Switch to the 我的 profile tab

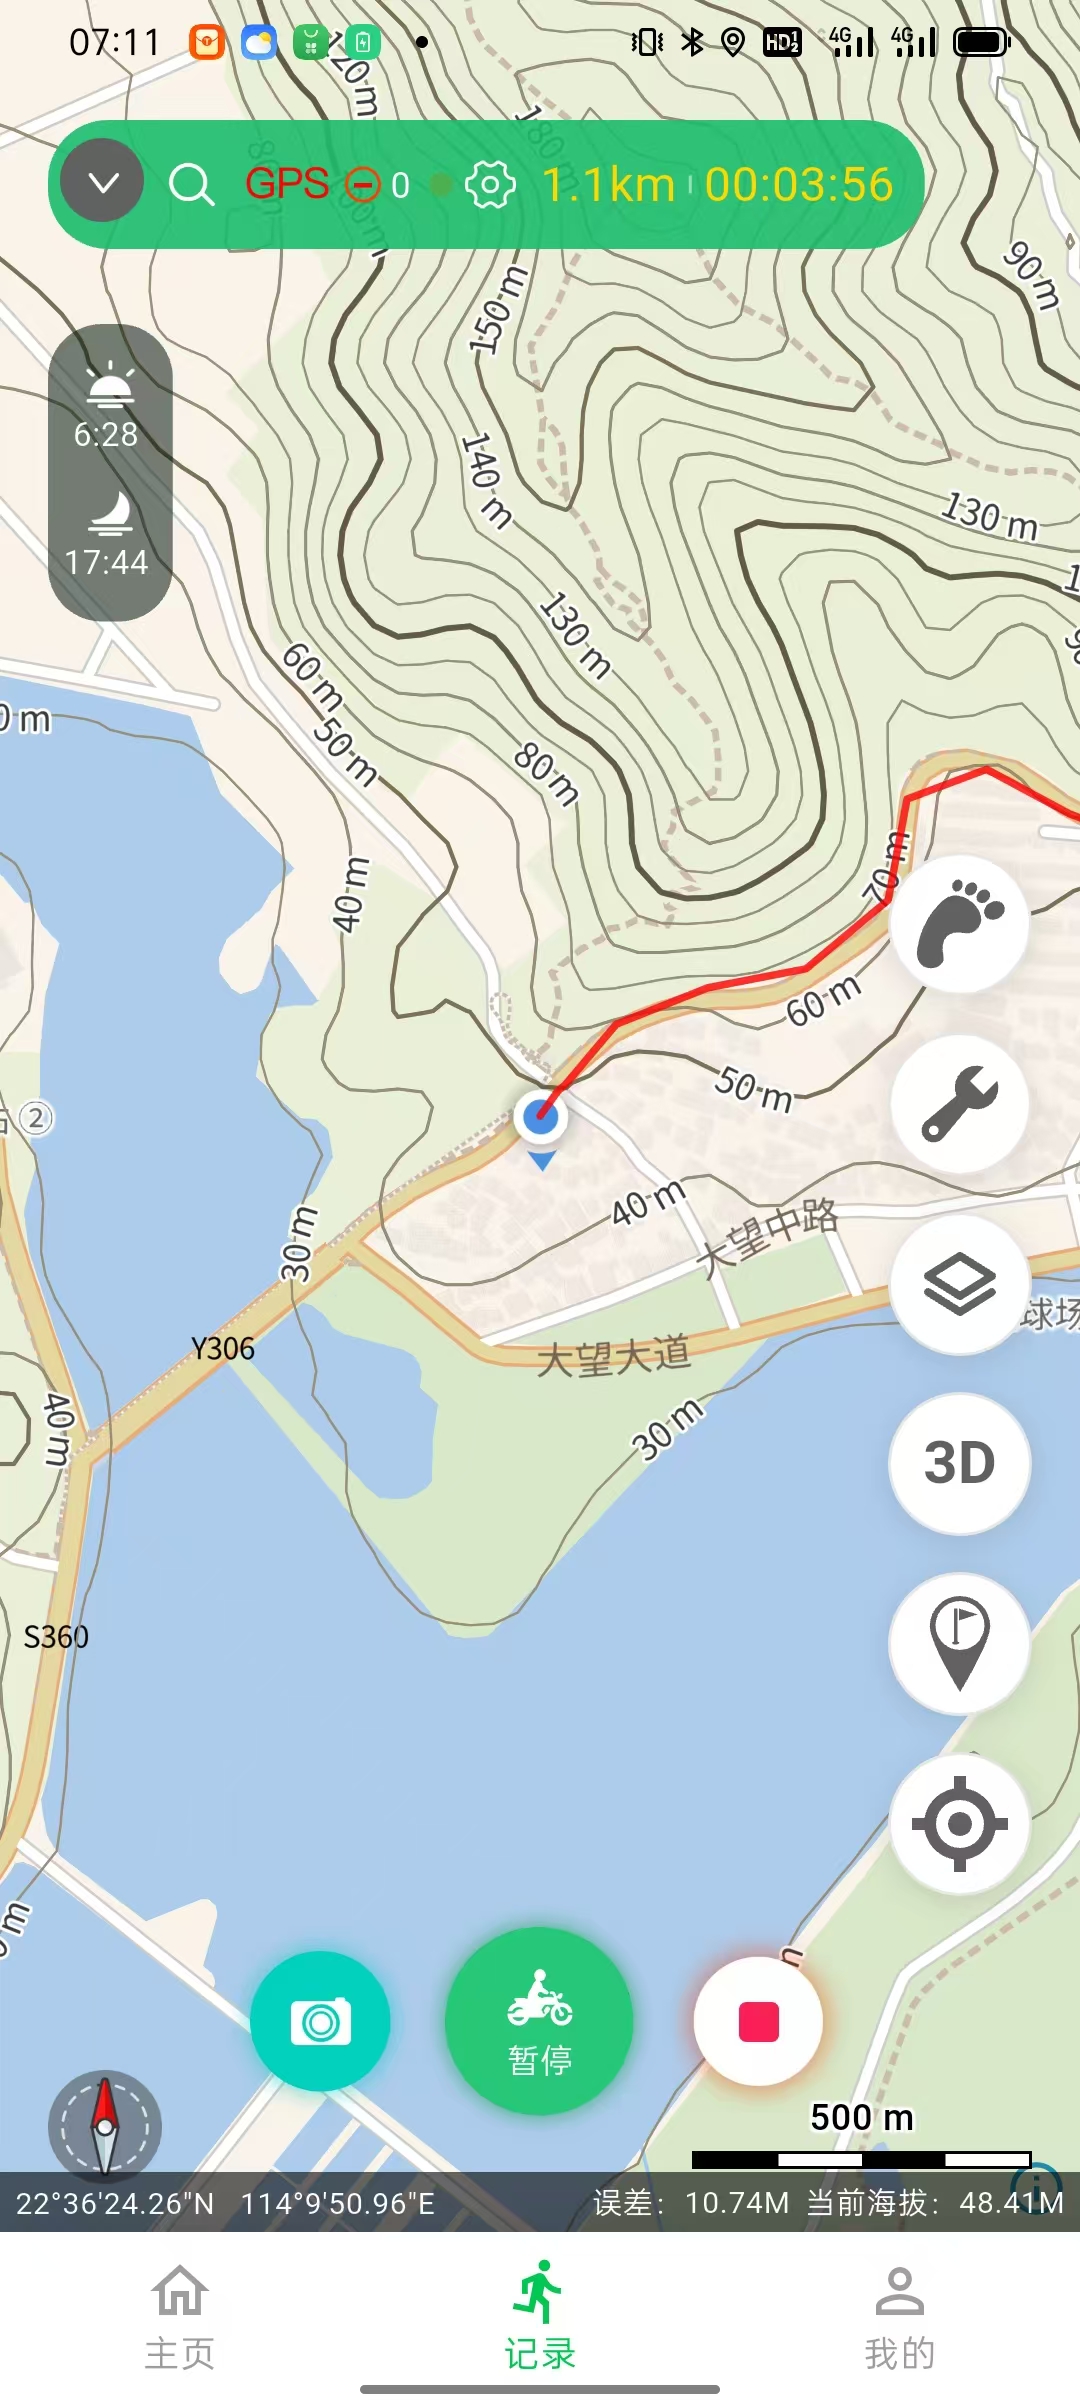(x=899, y=2316)
